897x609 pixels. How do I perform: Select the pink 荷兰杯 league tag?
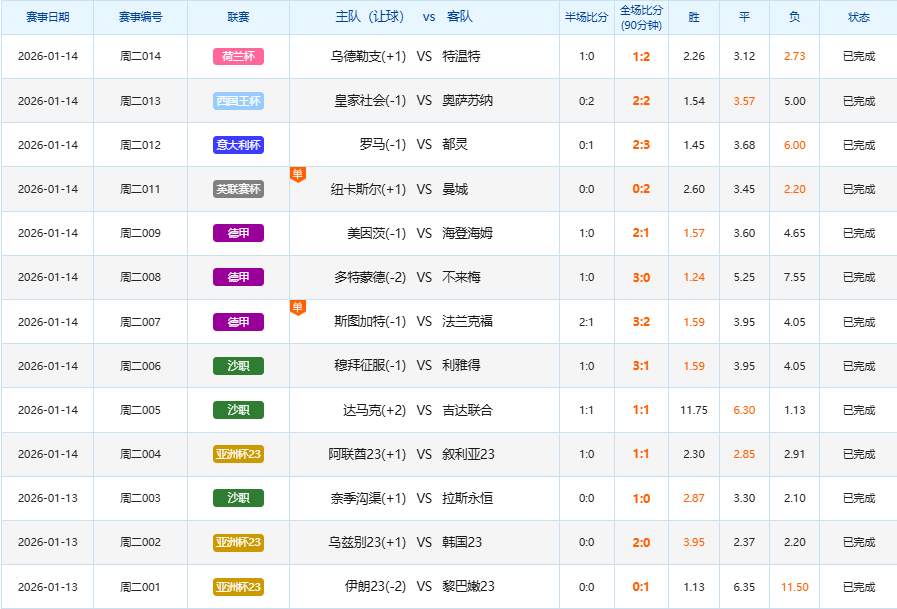coord(239,56)
